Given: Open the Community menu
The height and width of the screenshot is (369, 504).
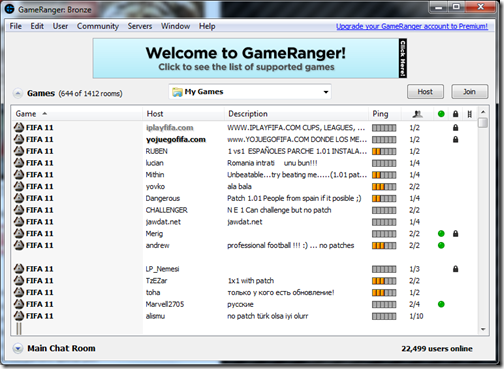Looking at the screenshot, I should pos(98,26).
